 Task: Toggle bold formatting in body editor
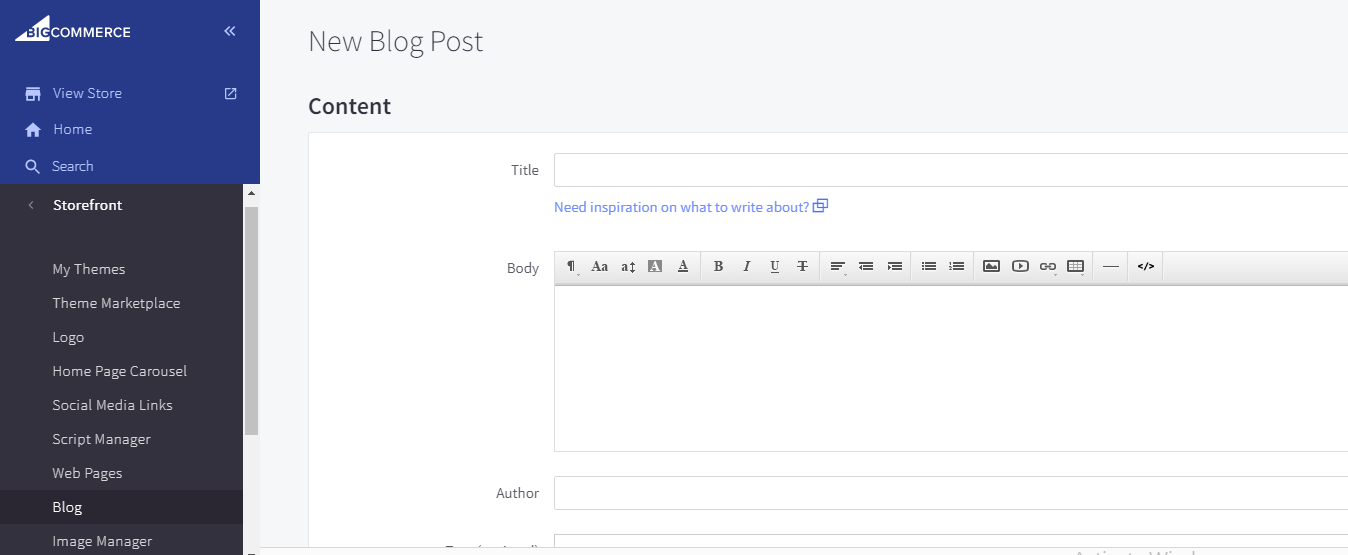pos(718,266)
